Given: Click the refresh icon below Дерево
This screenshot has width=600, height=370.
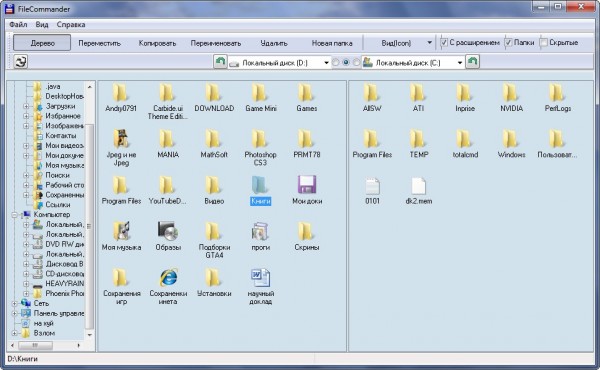Looking at the screenshot, I should pyautogui.click(x=21, y=62).
